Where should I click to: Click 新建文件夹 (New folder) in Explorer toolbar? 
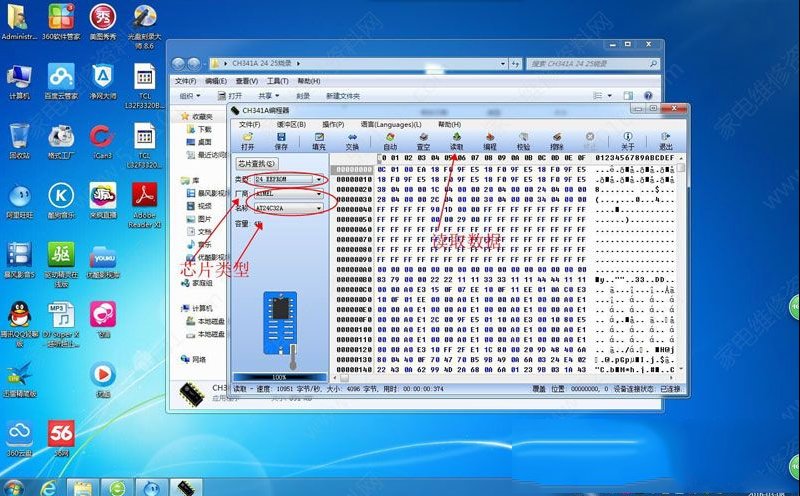(343, 96)
